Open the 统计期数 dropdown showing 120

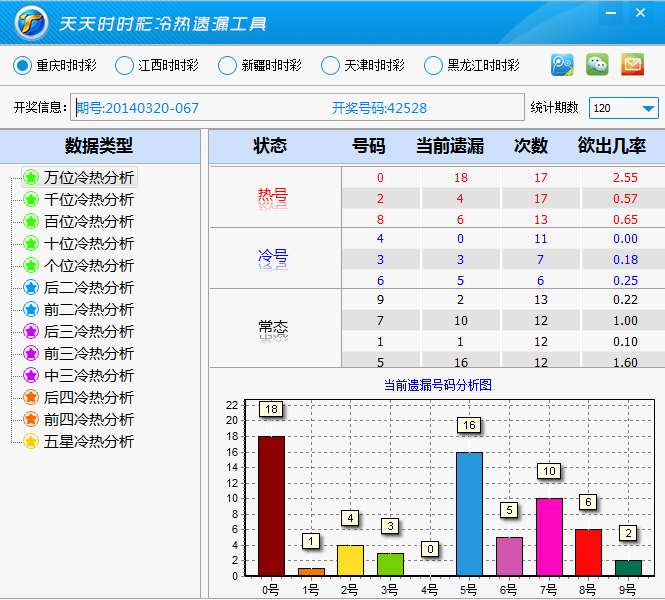click(623, 108)
